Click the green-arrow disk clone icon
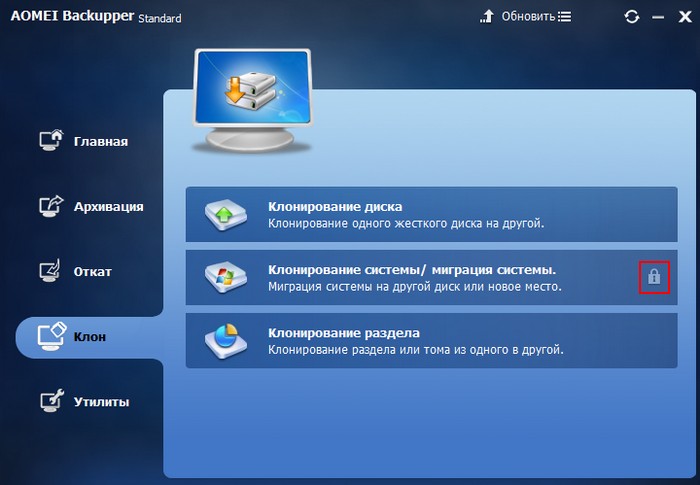This screenshot has height=485, width=700. [225, 213]
